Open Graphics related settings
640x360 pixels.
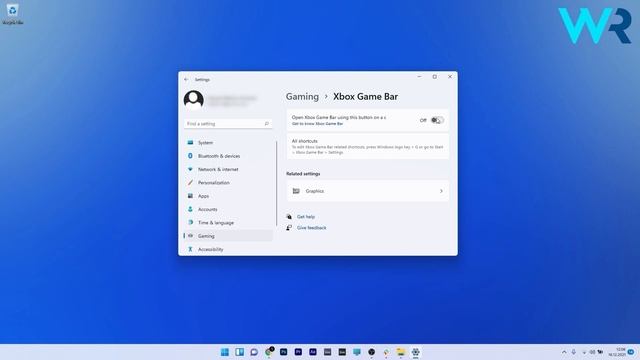(368, 191)
